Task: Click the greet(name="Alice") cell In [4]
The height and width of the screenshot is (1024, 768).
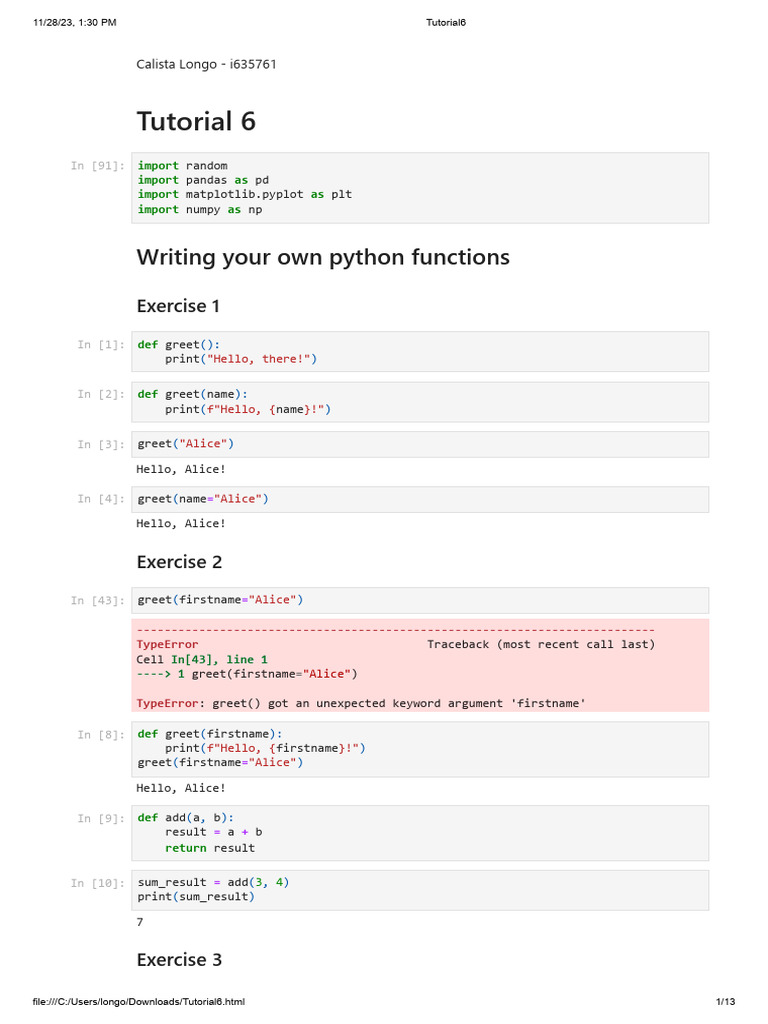Action: tap(420, 499)
